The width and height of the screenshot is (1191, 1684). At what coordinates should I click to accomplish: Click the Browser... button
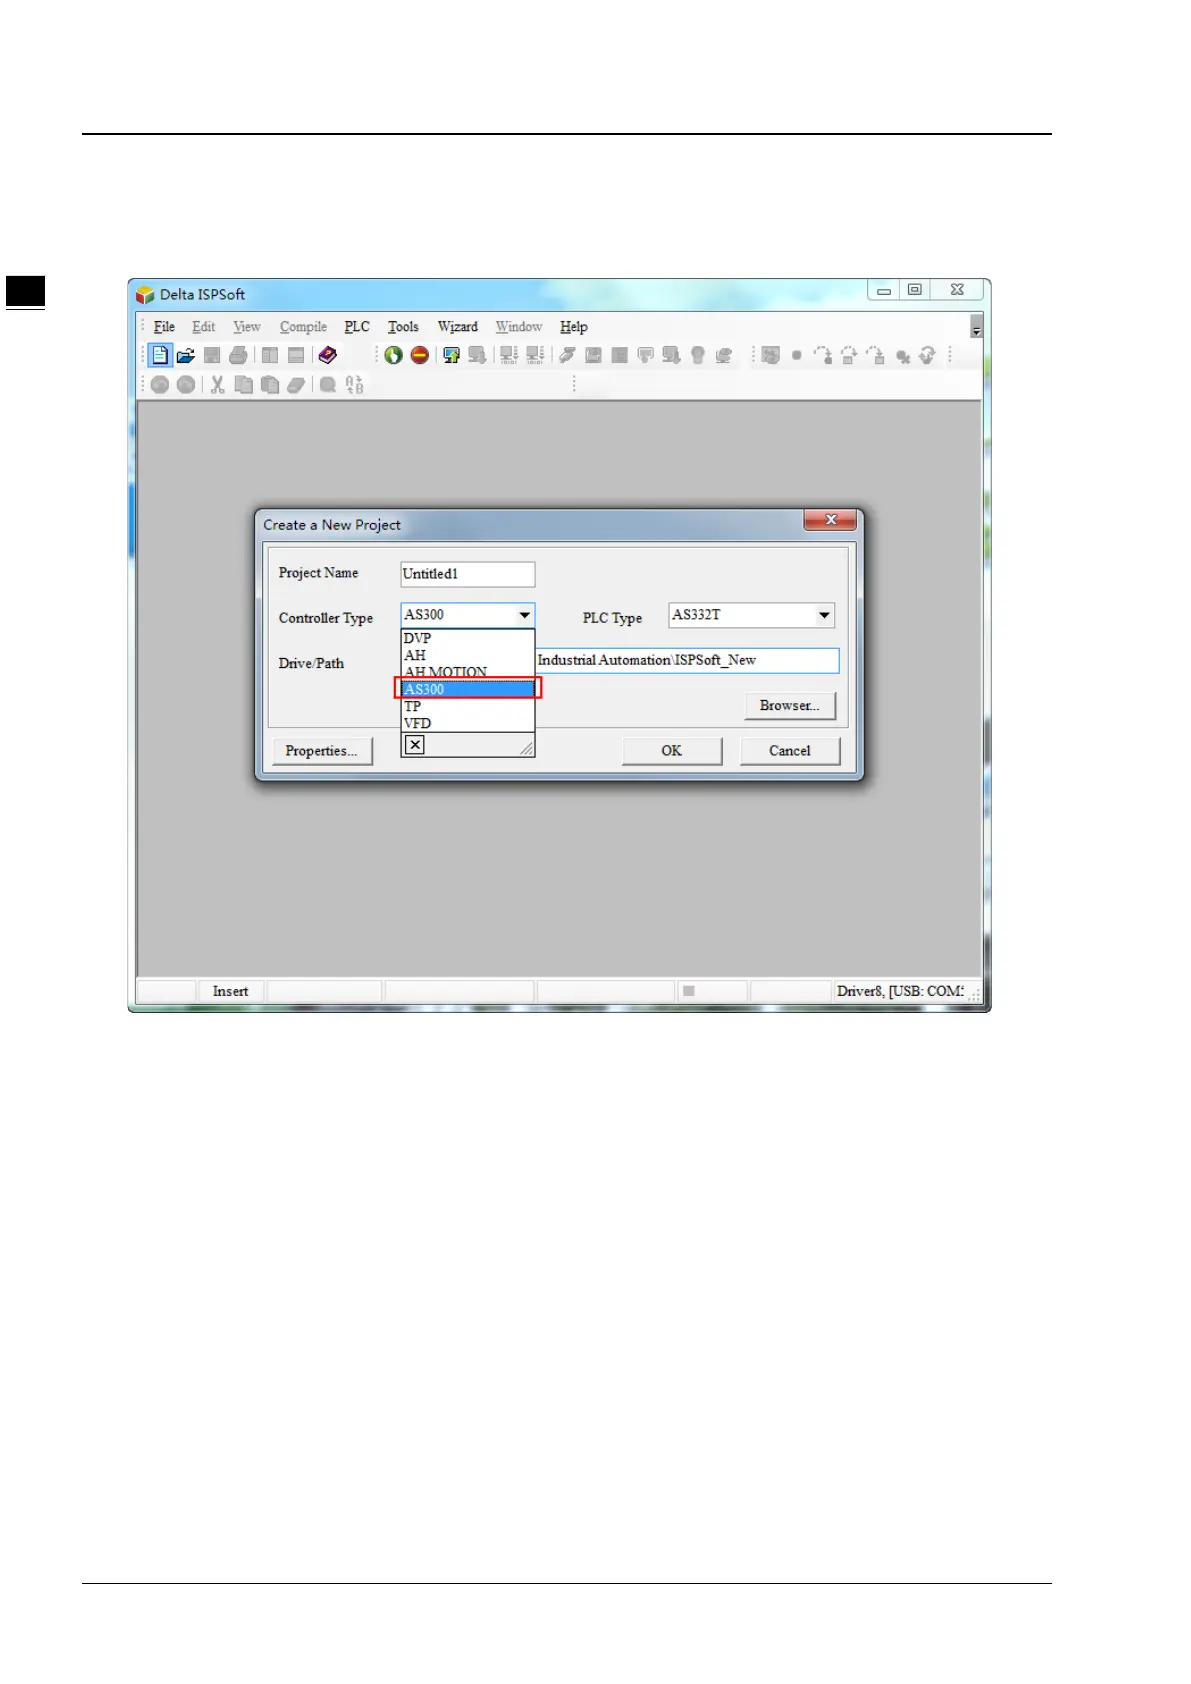click(x=790, y=706)
